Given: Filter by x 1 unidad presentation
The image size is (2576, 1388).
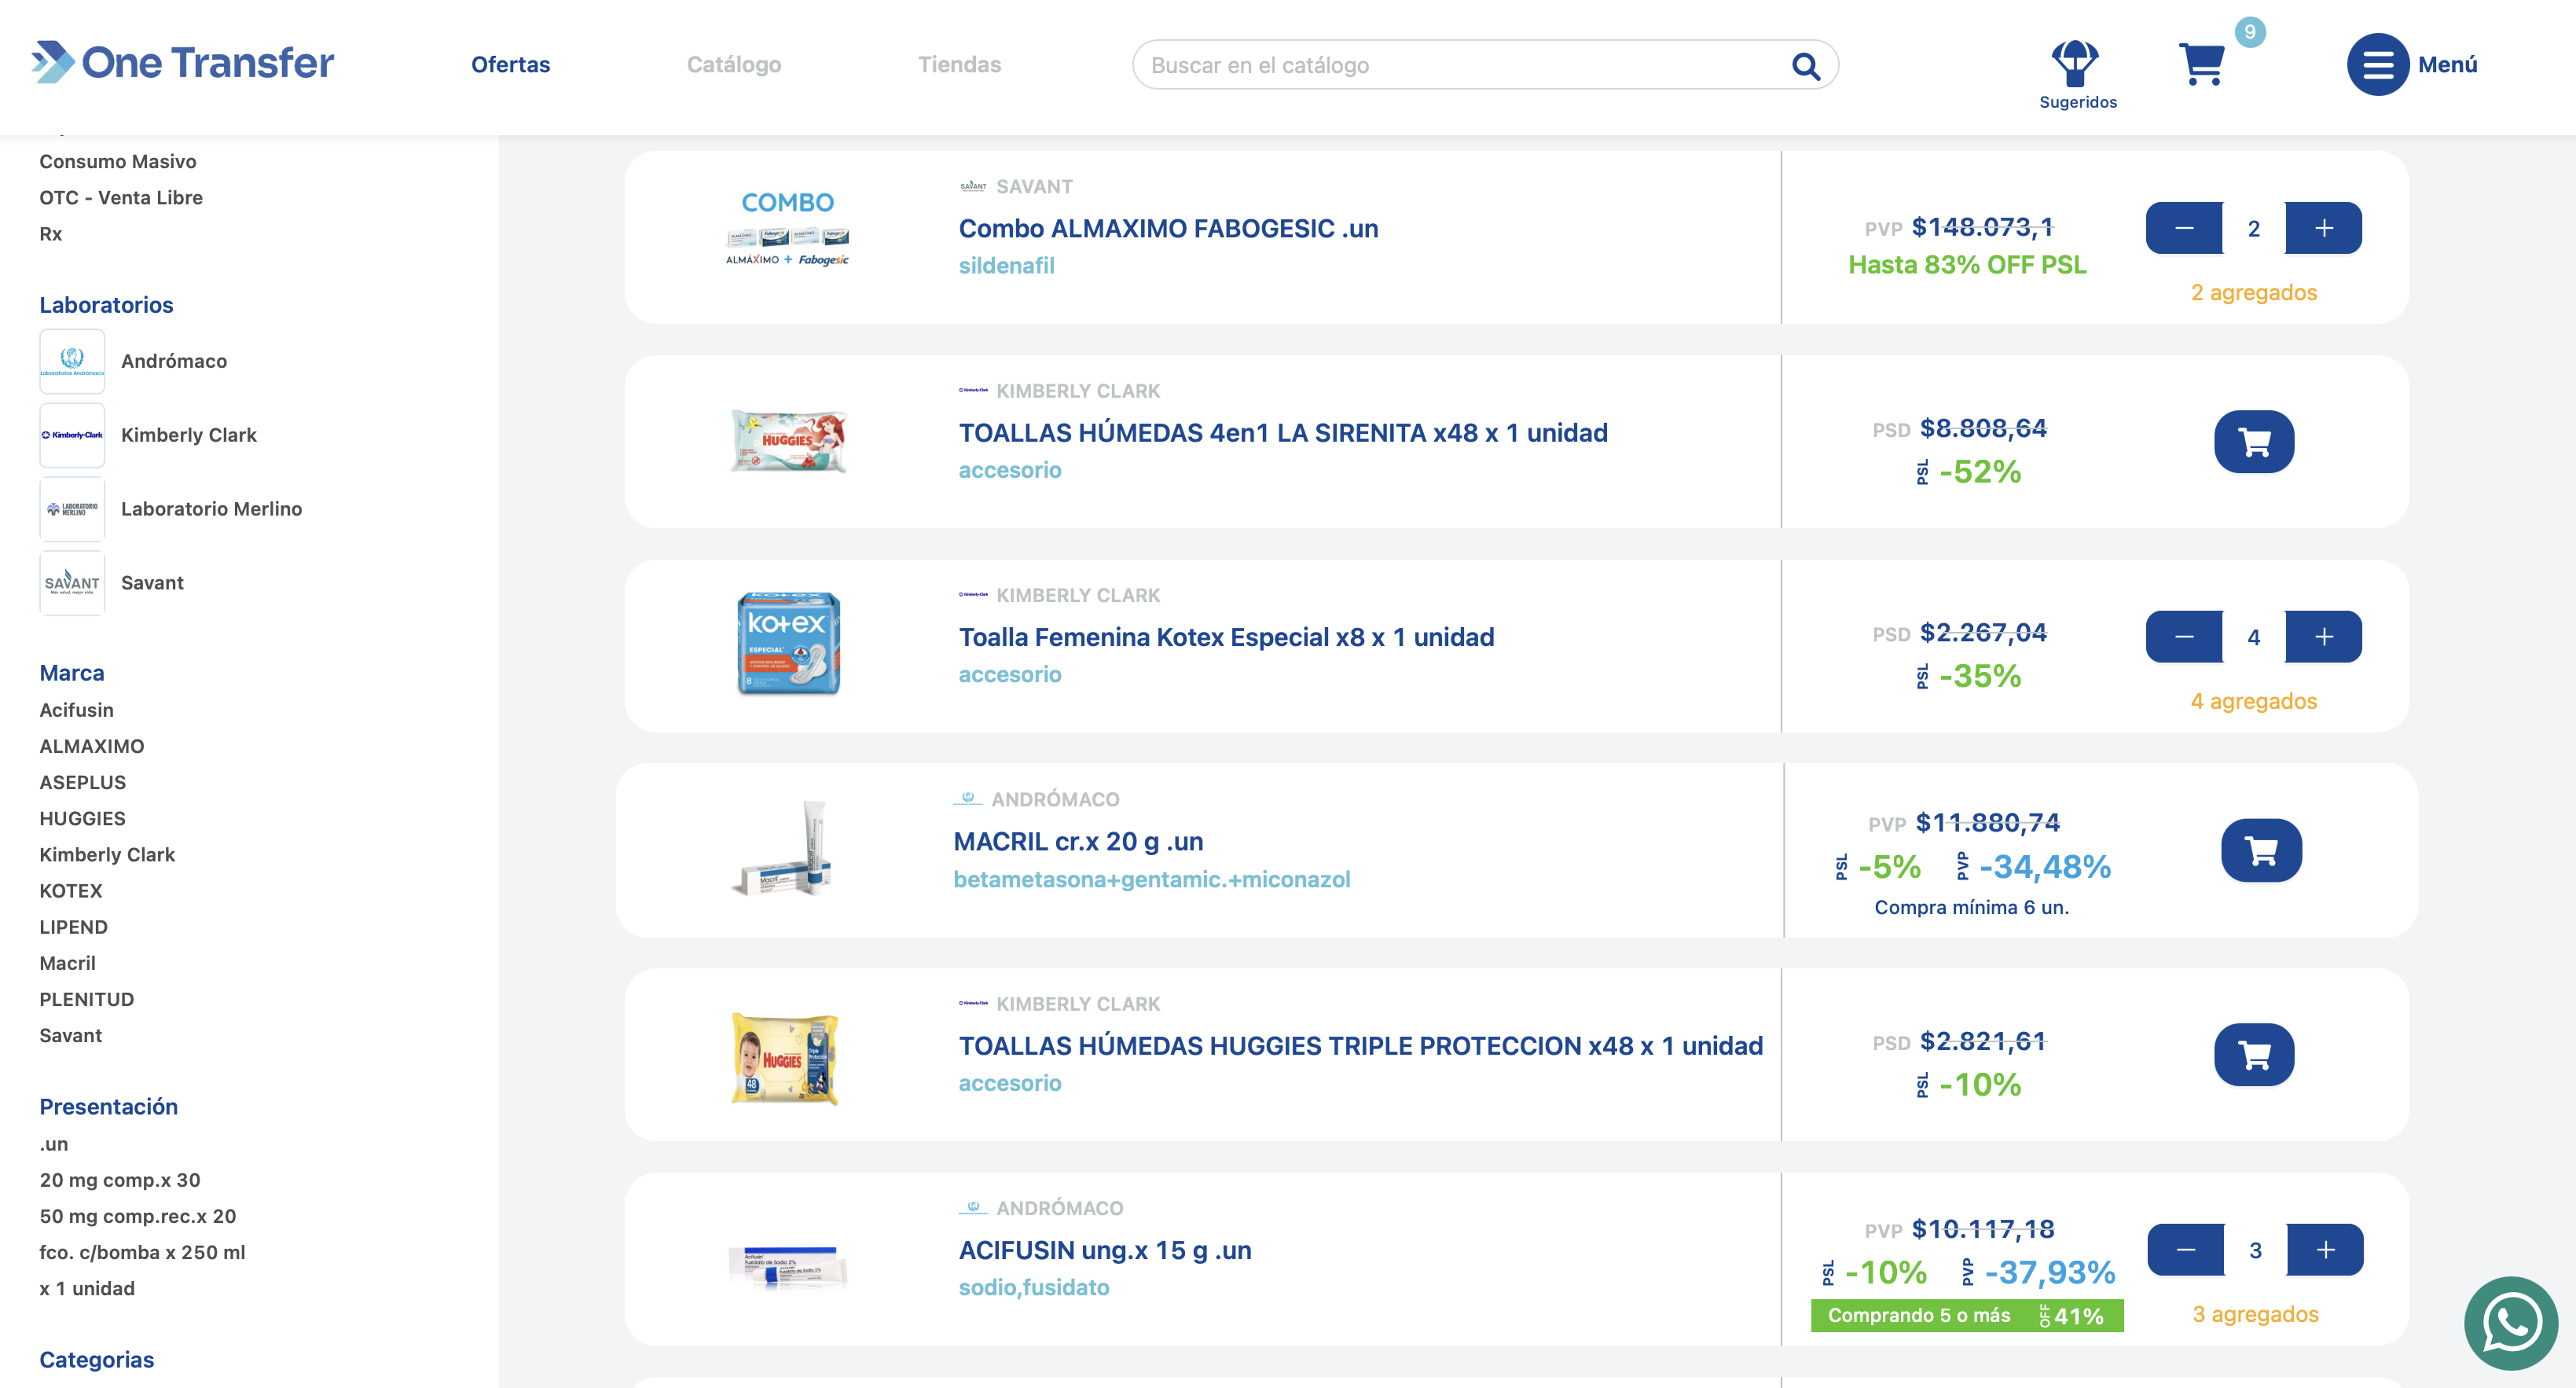Looking at the screenshot, I should click(x=87, y=1288).
